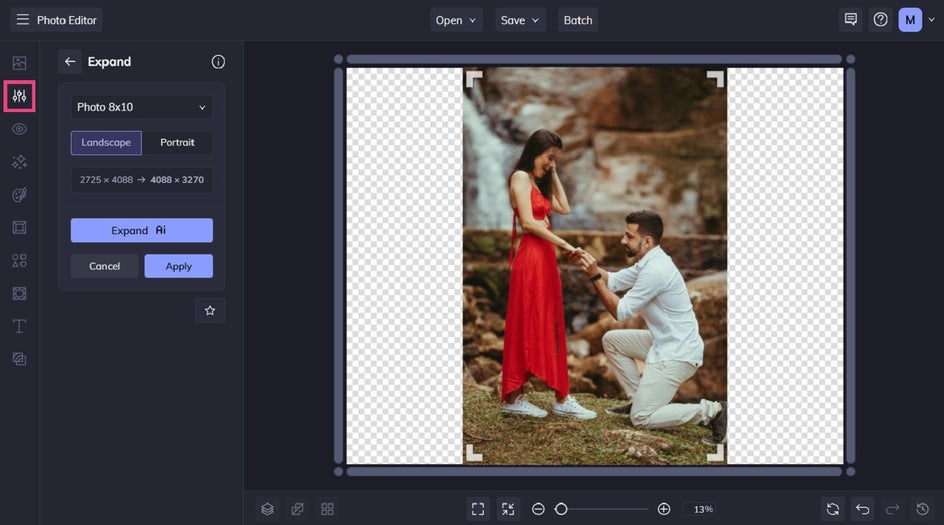Open the feedback chat icon
944x525 pixels.
coord(851,20)
